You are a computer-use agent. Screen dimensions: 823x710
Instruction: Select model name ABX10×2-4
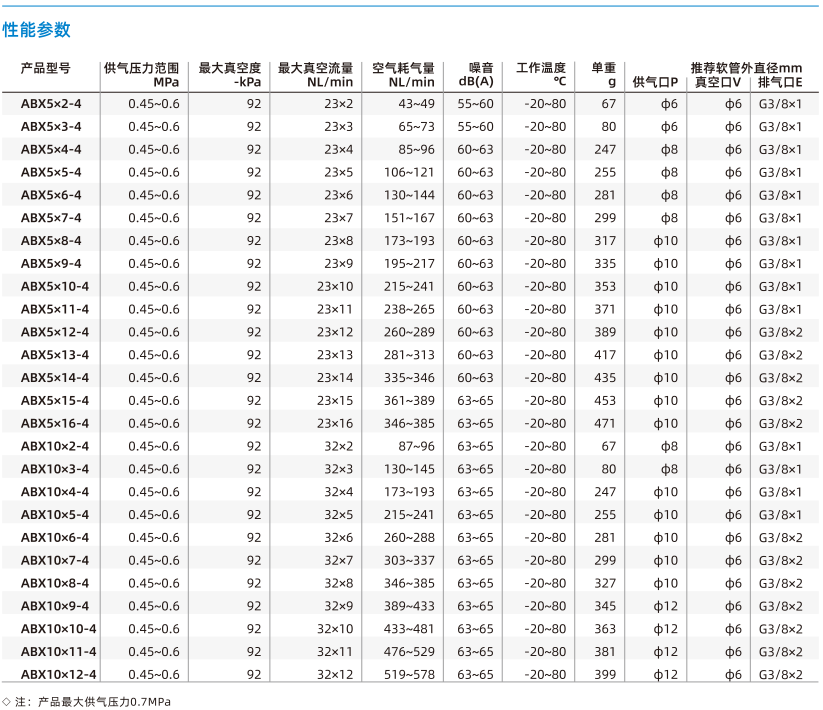tap(55, 446)
